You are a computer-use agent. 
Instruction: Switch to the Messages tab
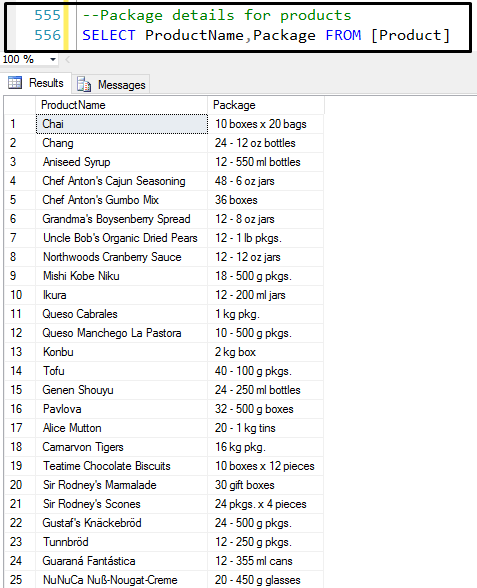pos(111,84)
